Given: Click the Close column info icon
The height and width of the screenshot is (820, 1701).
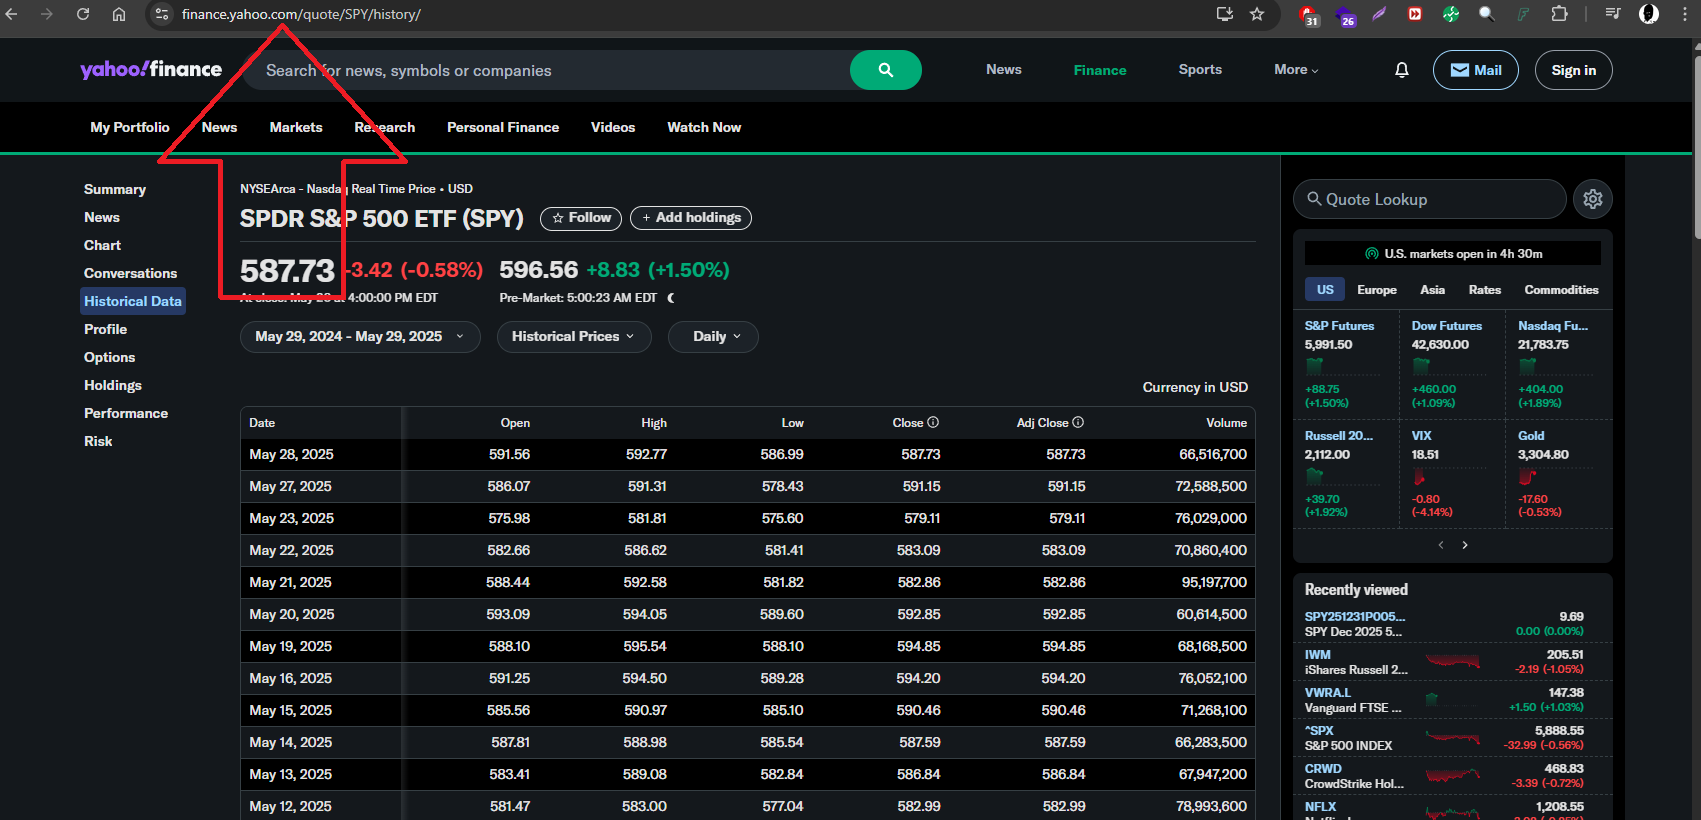Looking at the screenshot, I should click(933, 422).
